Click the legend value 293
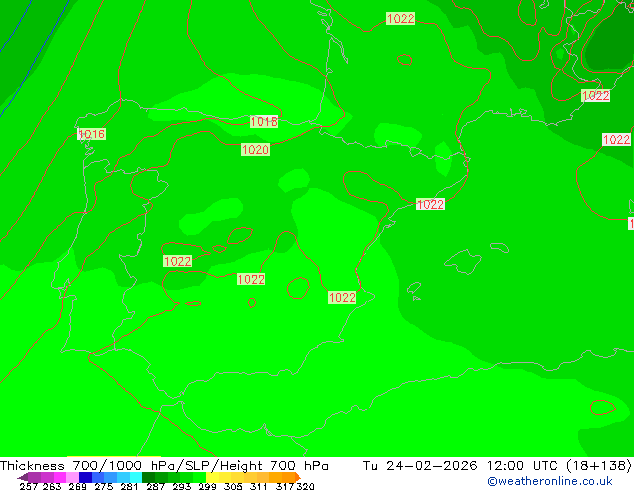634x490 pixels. point(182,486)
